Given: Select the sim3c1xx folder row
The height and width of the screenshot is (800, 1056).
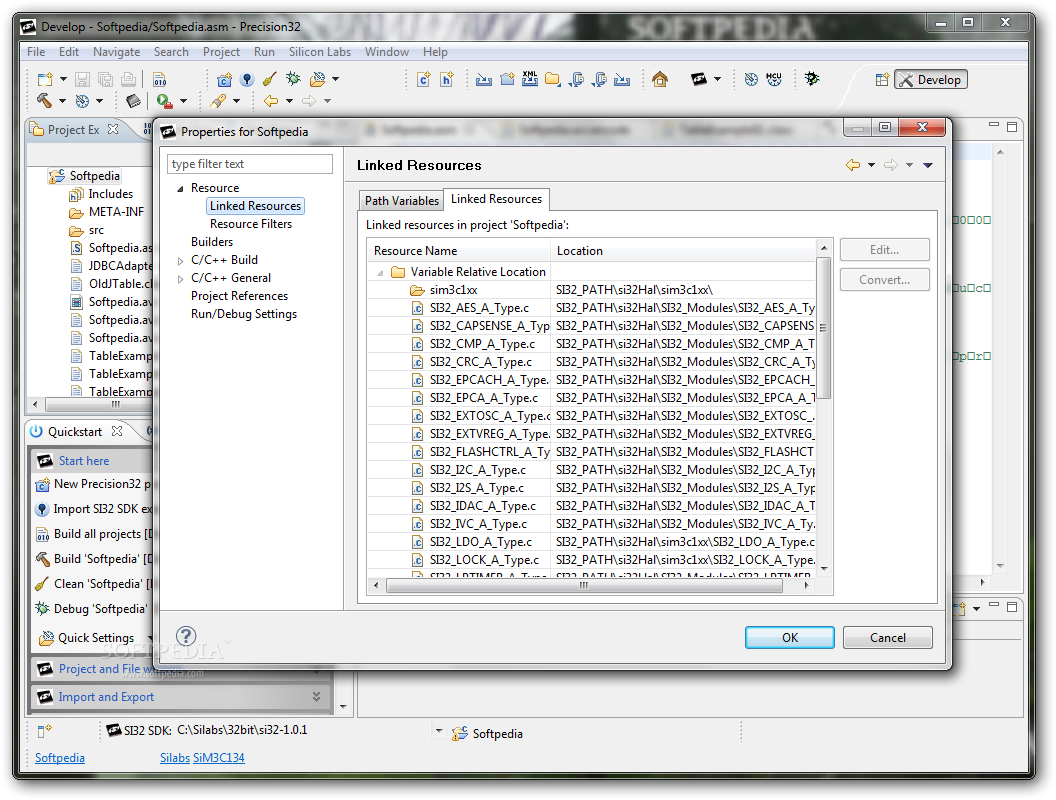Looking at the screenshot, I should (x=591, y=290).
